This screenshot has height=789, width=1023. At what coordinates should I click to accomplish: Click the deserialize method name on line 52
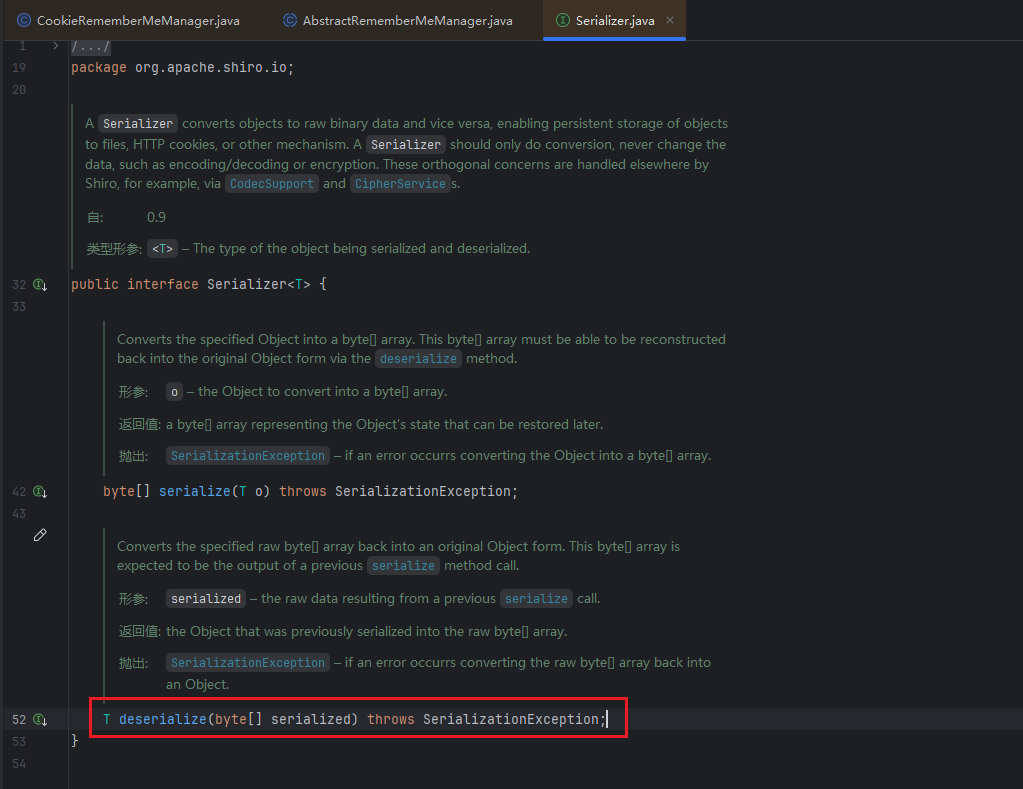click(x=162, y=720)
